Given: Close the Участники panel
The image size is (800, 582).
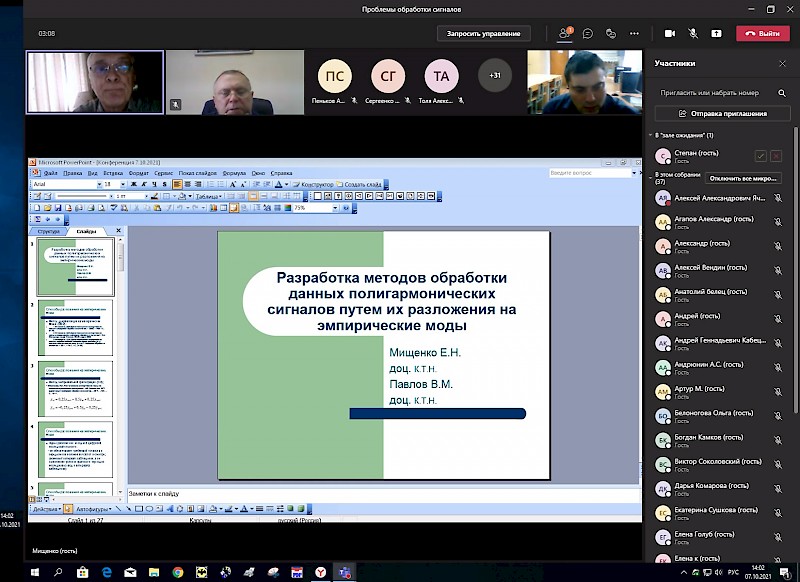Looking at the screenshot, I should (782, 63).
